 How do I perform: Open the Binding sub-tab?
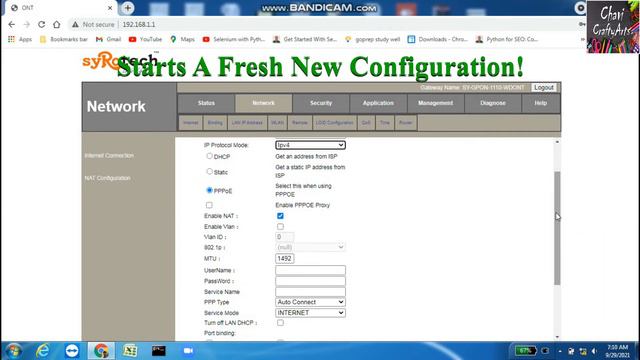pyautogui.click(x=215, y=122)
